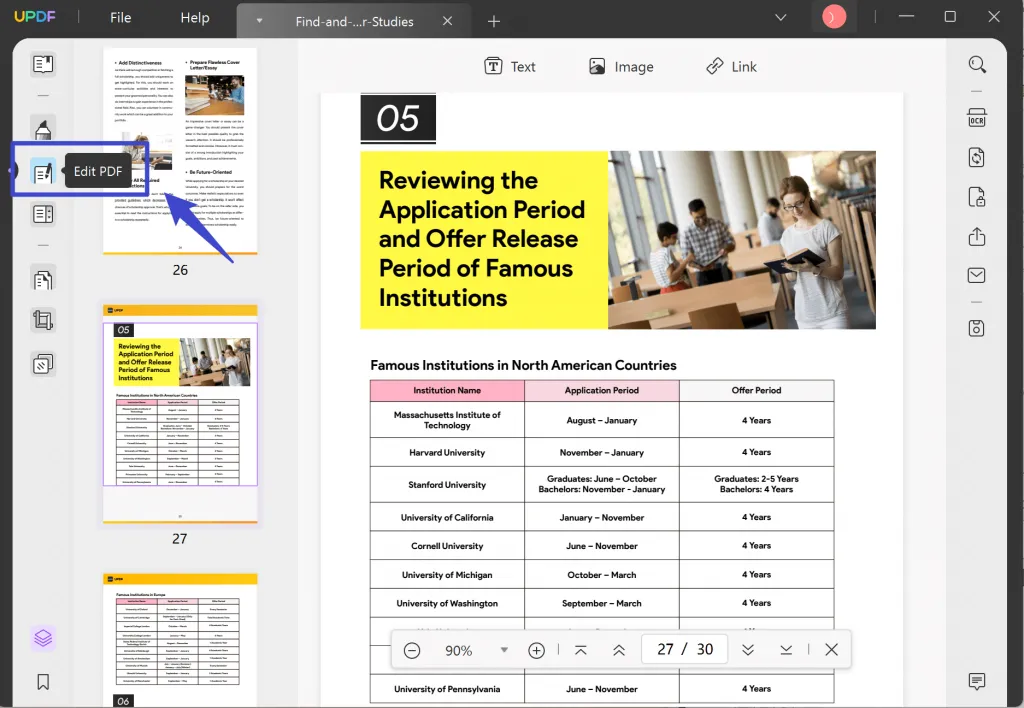Select the Text editing tool
Screen dimensions: 1024x708
pyautogui.click(x=510, y=67)
